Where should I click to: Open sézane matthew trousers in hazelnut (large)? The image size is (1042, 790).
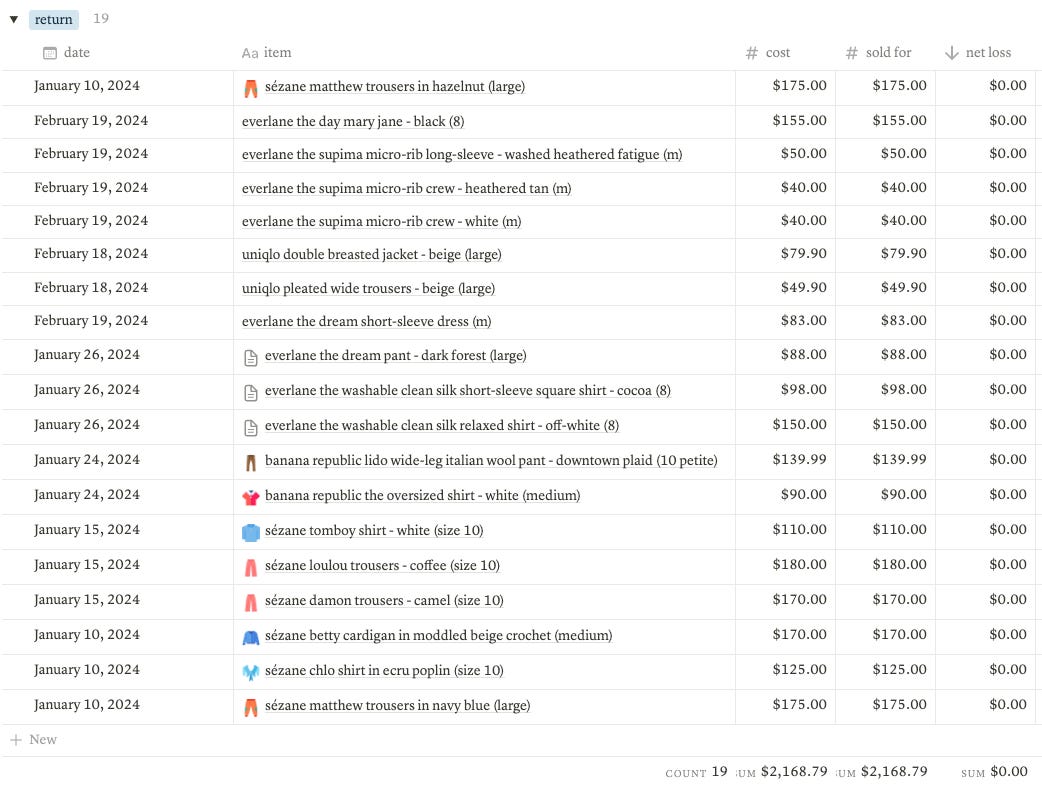tap(395, 86)
